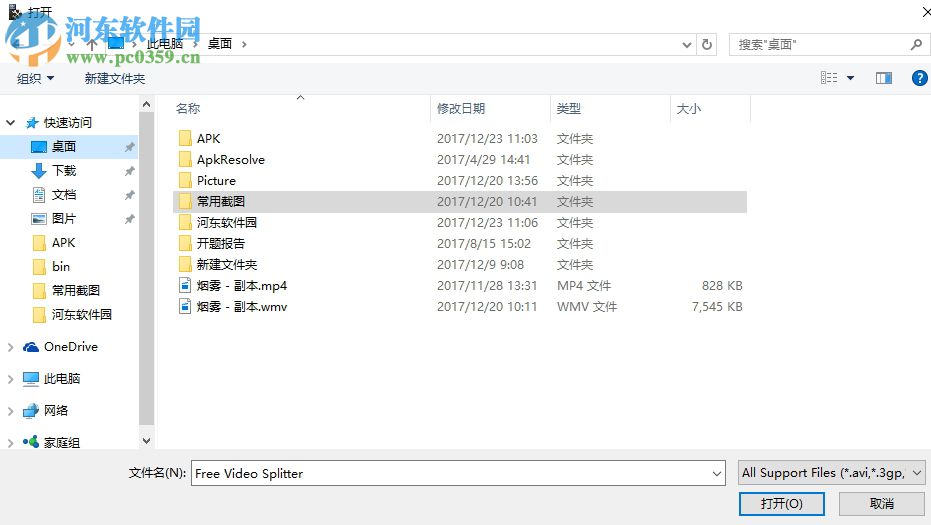Select the 河东软件园 folder in file list
This screenshot has height=525, width=931.
tap(460, 223)
